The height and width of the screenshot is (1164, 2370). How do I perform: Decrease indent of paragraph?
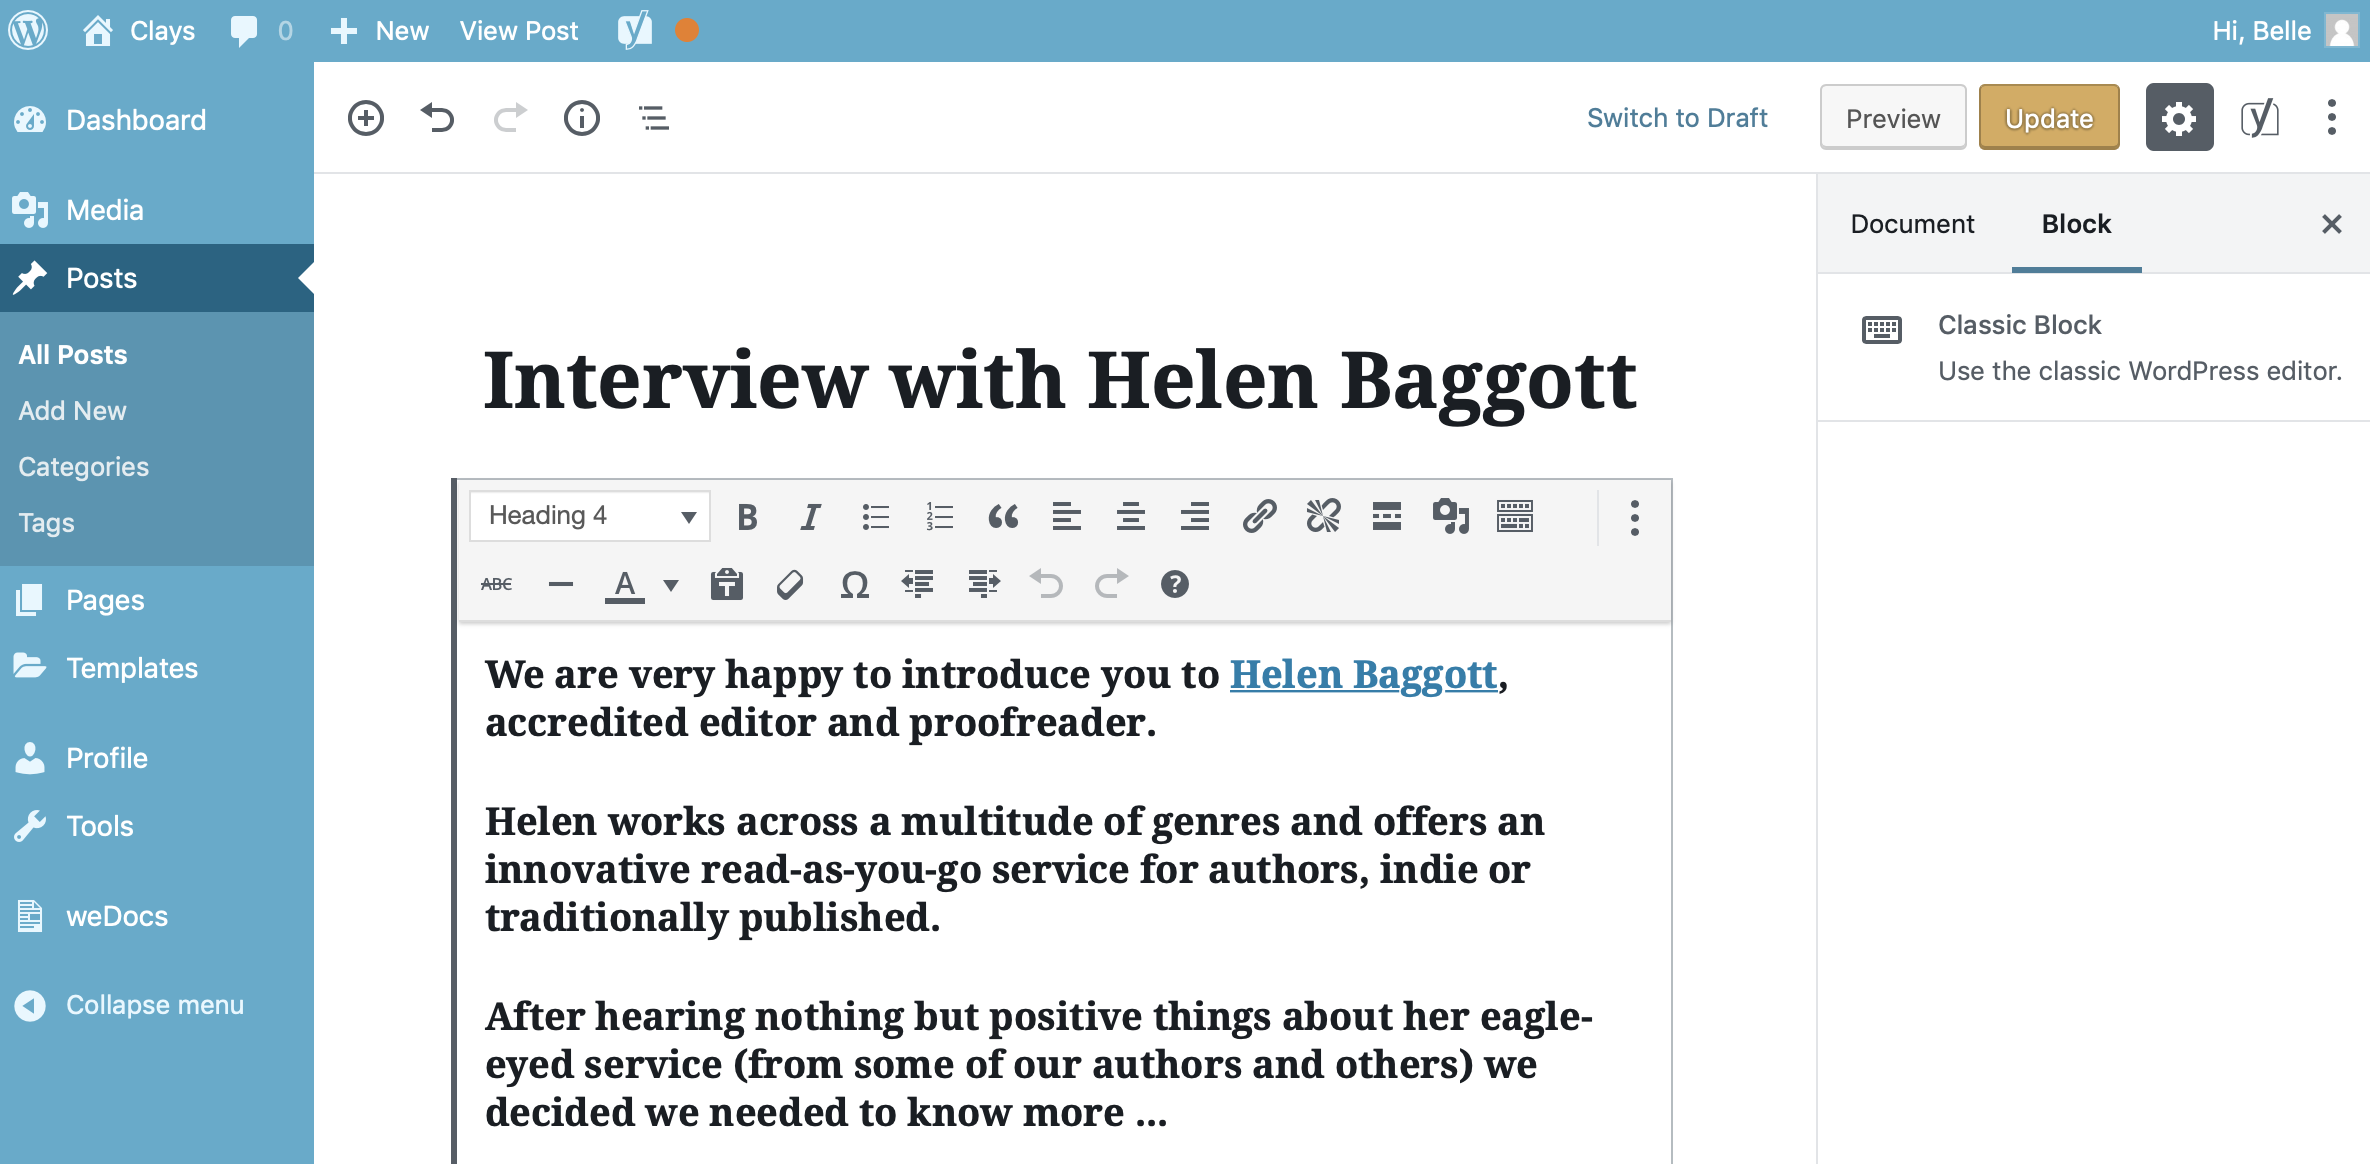(x=918, y=584)
